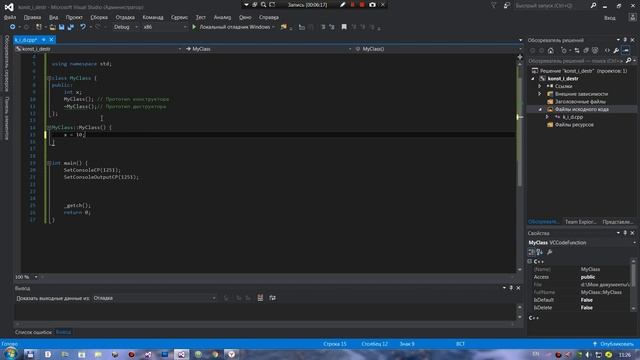This screenshot has height=360, width=640.
Task: Open the Файл menu
Action: tap(10, 17)
